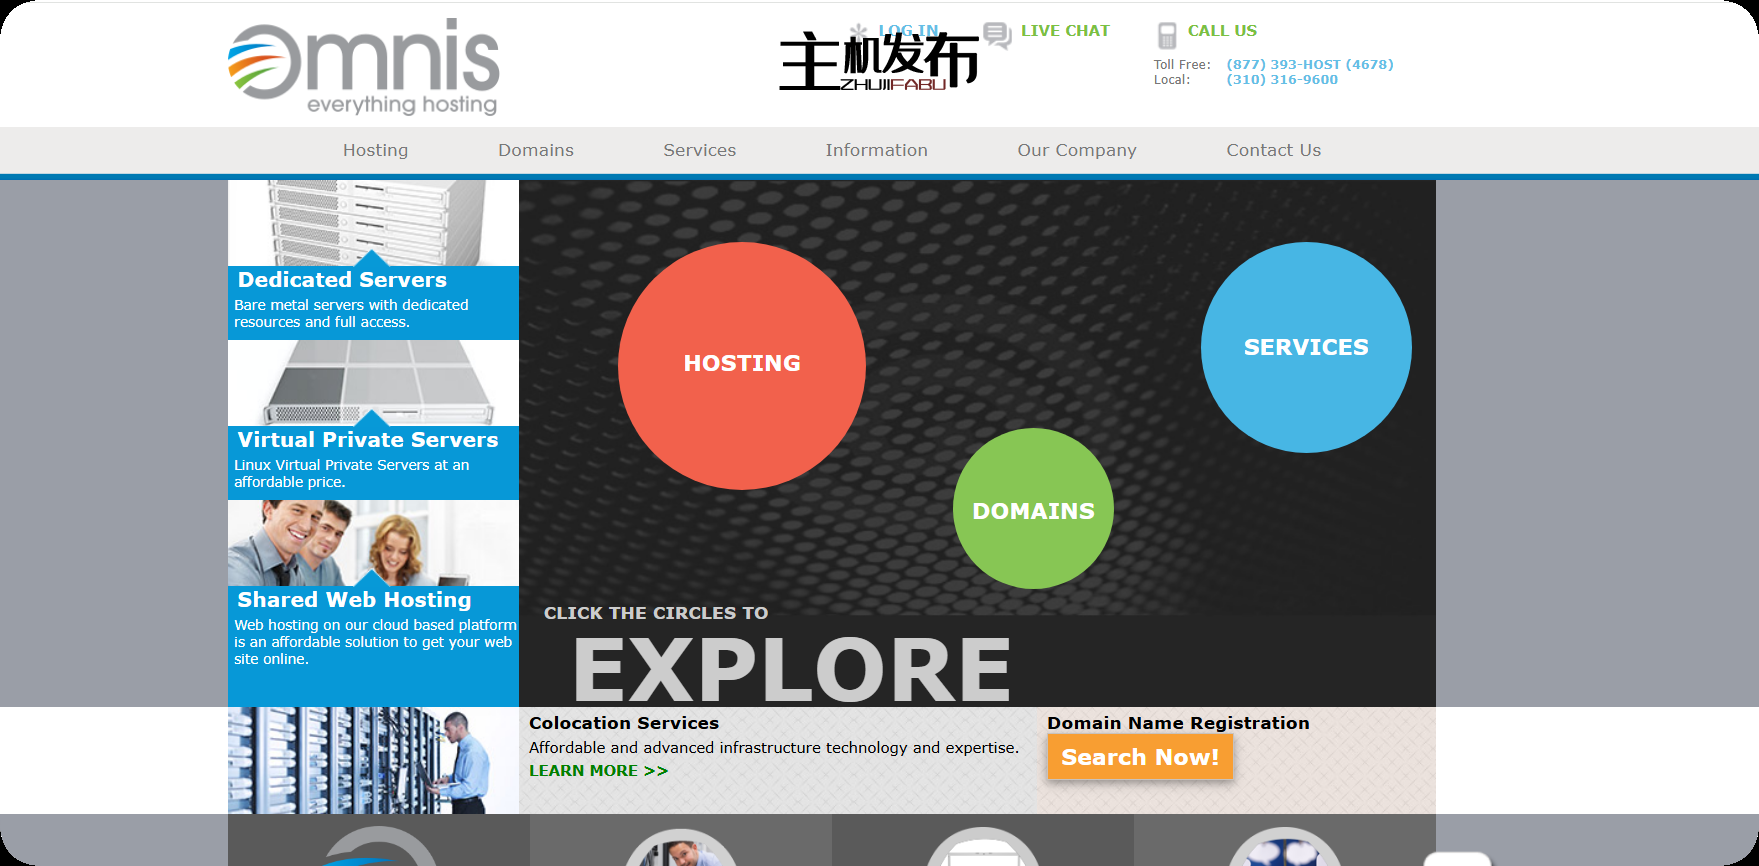
Task: Click the LOG IN link
Action: [x=908, y=31]
